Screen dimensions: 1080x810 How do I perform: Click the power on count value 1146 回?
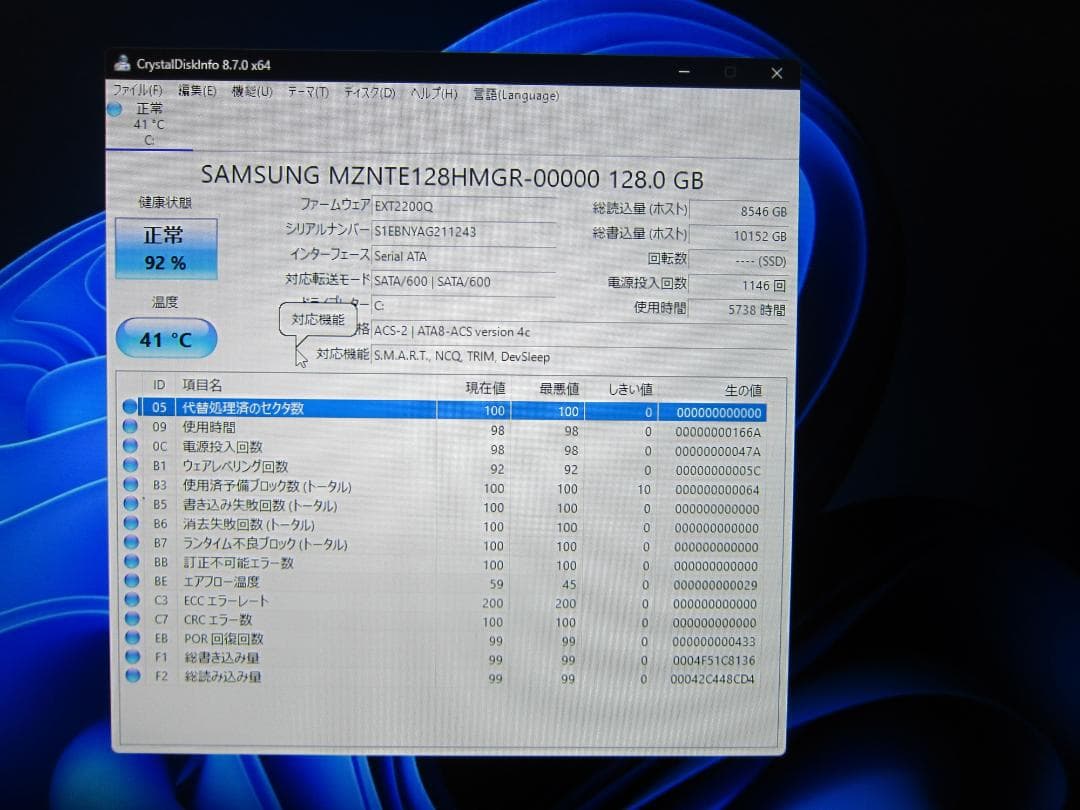[x=739, y=285]
